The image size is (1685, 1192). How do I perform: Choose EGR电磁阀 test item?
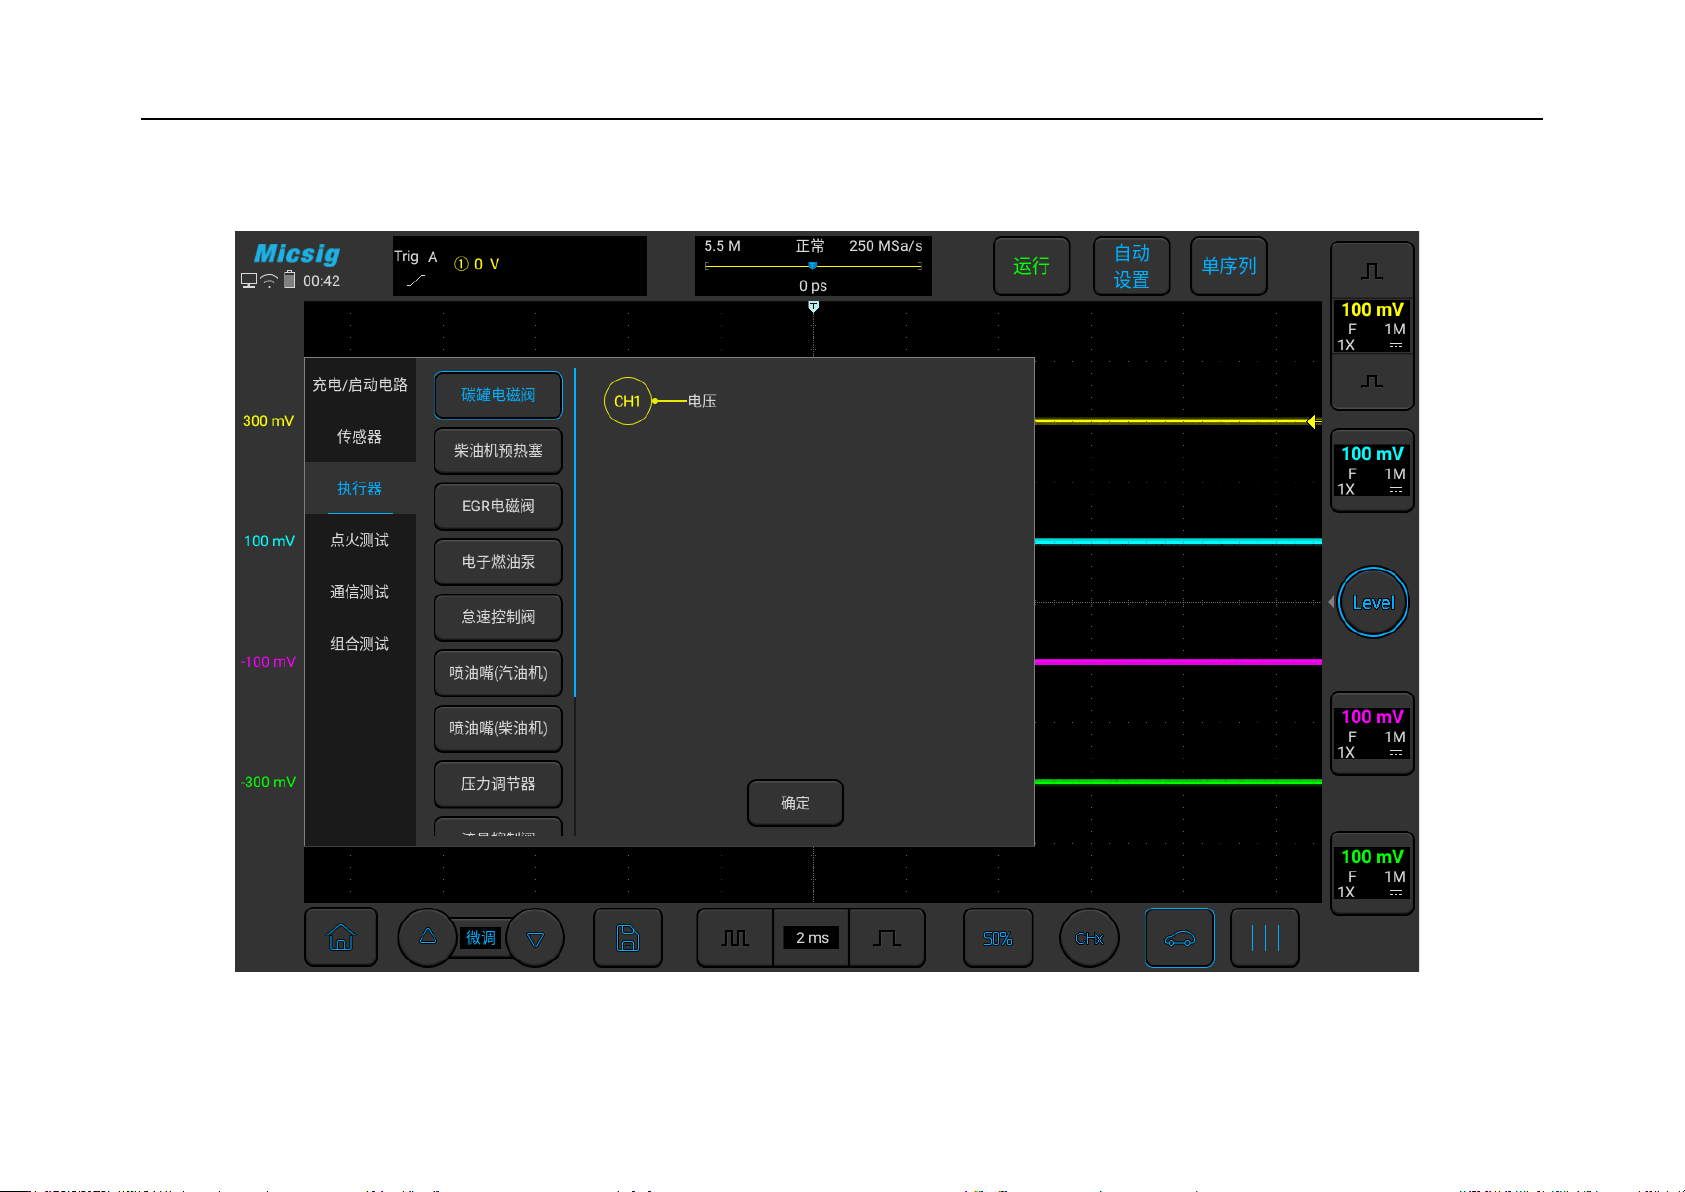click(498, 506)
